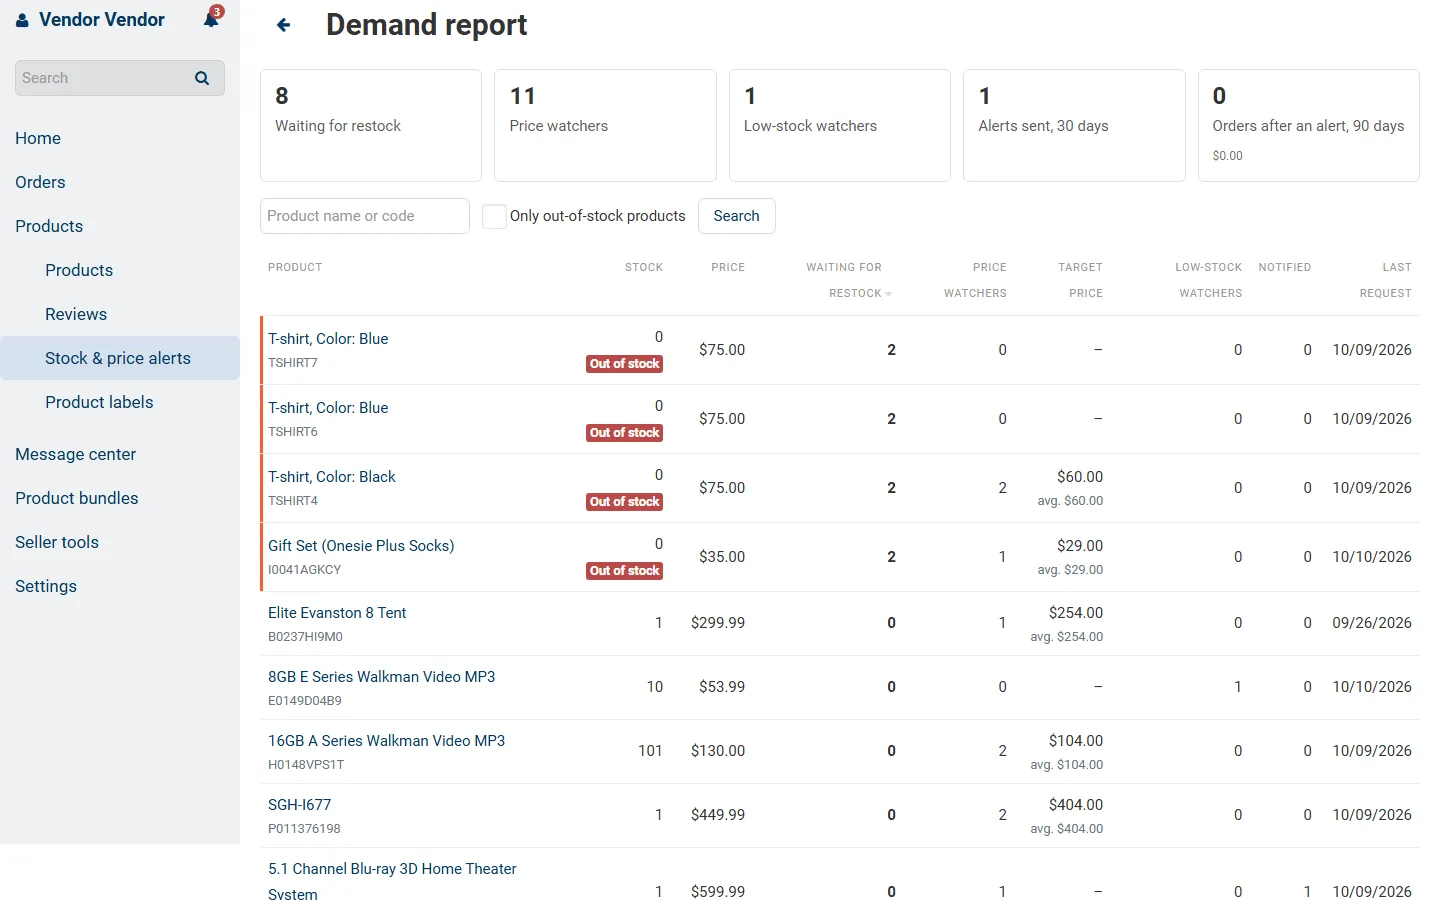Open Product bundles in sidebar
This screenshot has height=900, width=1440.
click(x=77, y=498)
